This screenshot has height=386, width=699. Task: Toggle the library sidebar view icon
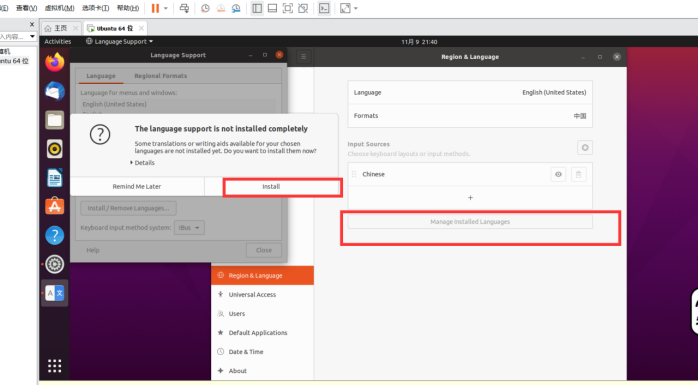coord(257,8)
